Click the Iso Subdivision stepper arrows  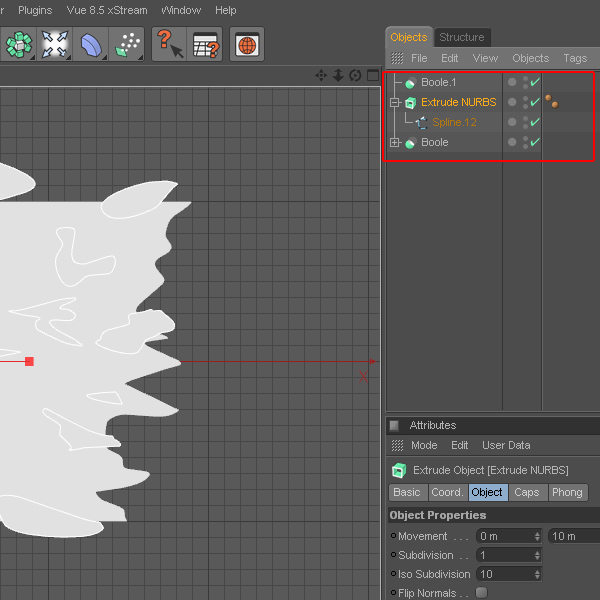pyautogui.click(x=537, y=574)
